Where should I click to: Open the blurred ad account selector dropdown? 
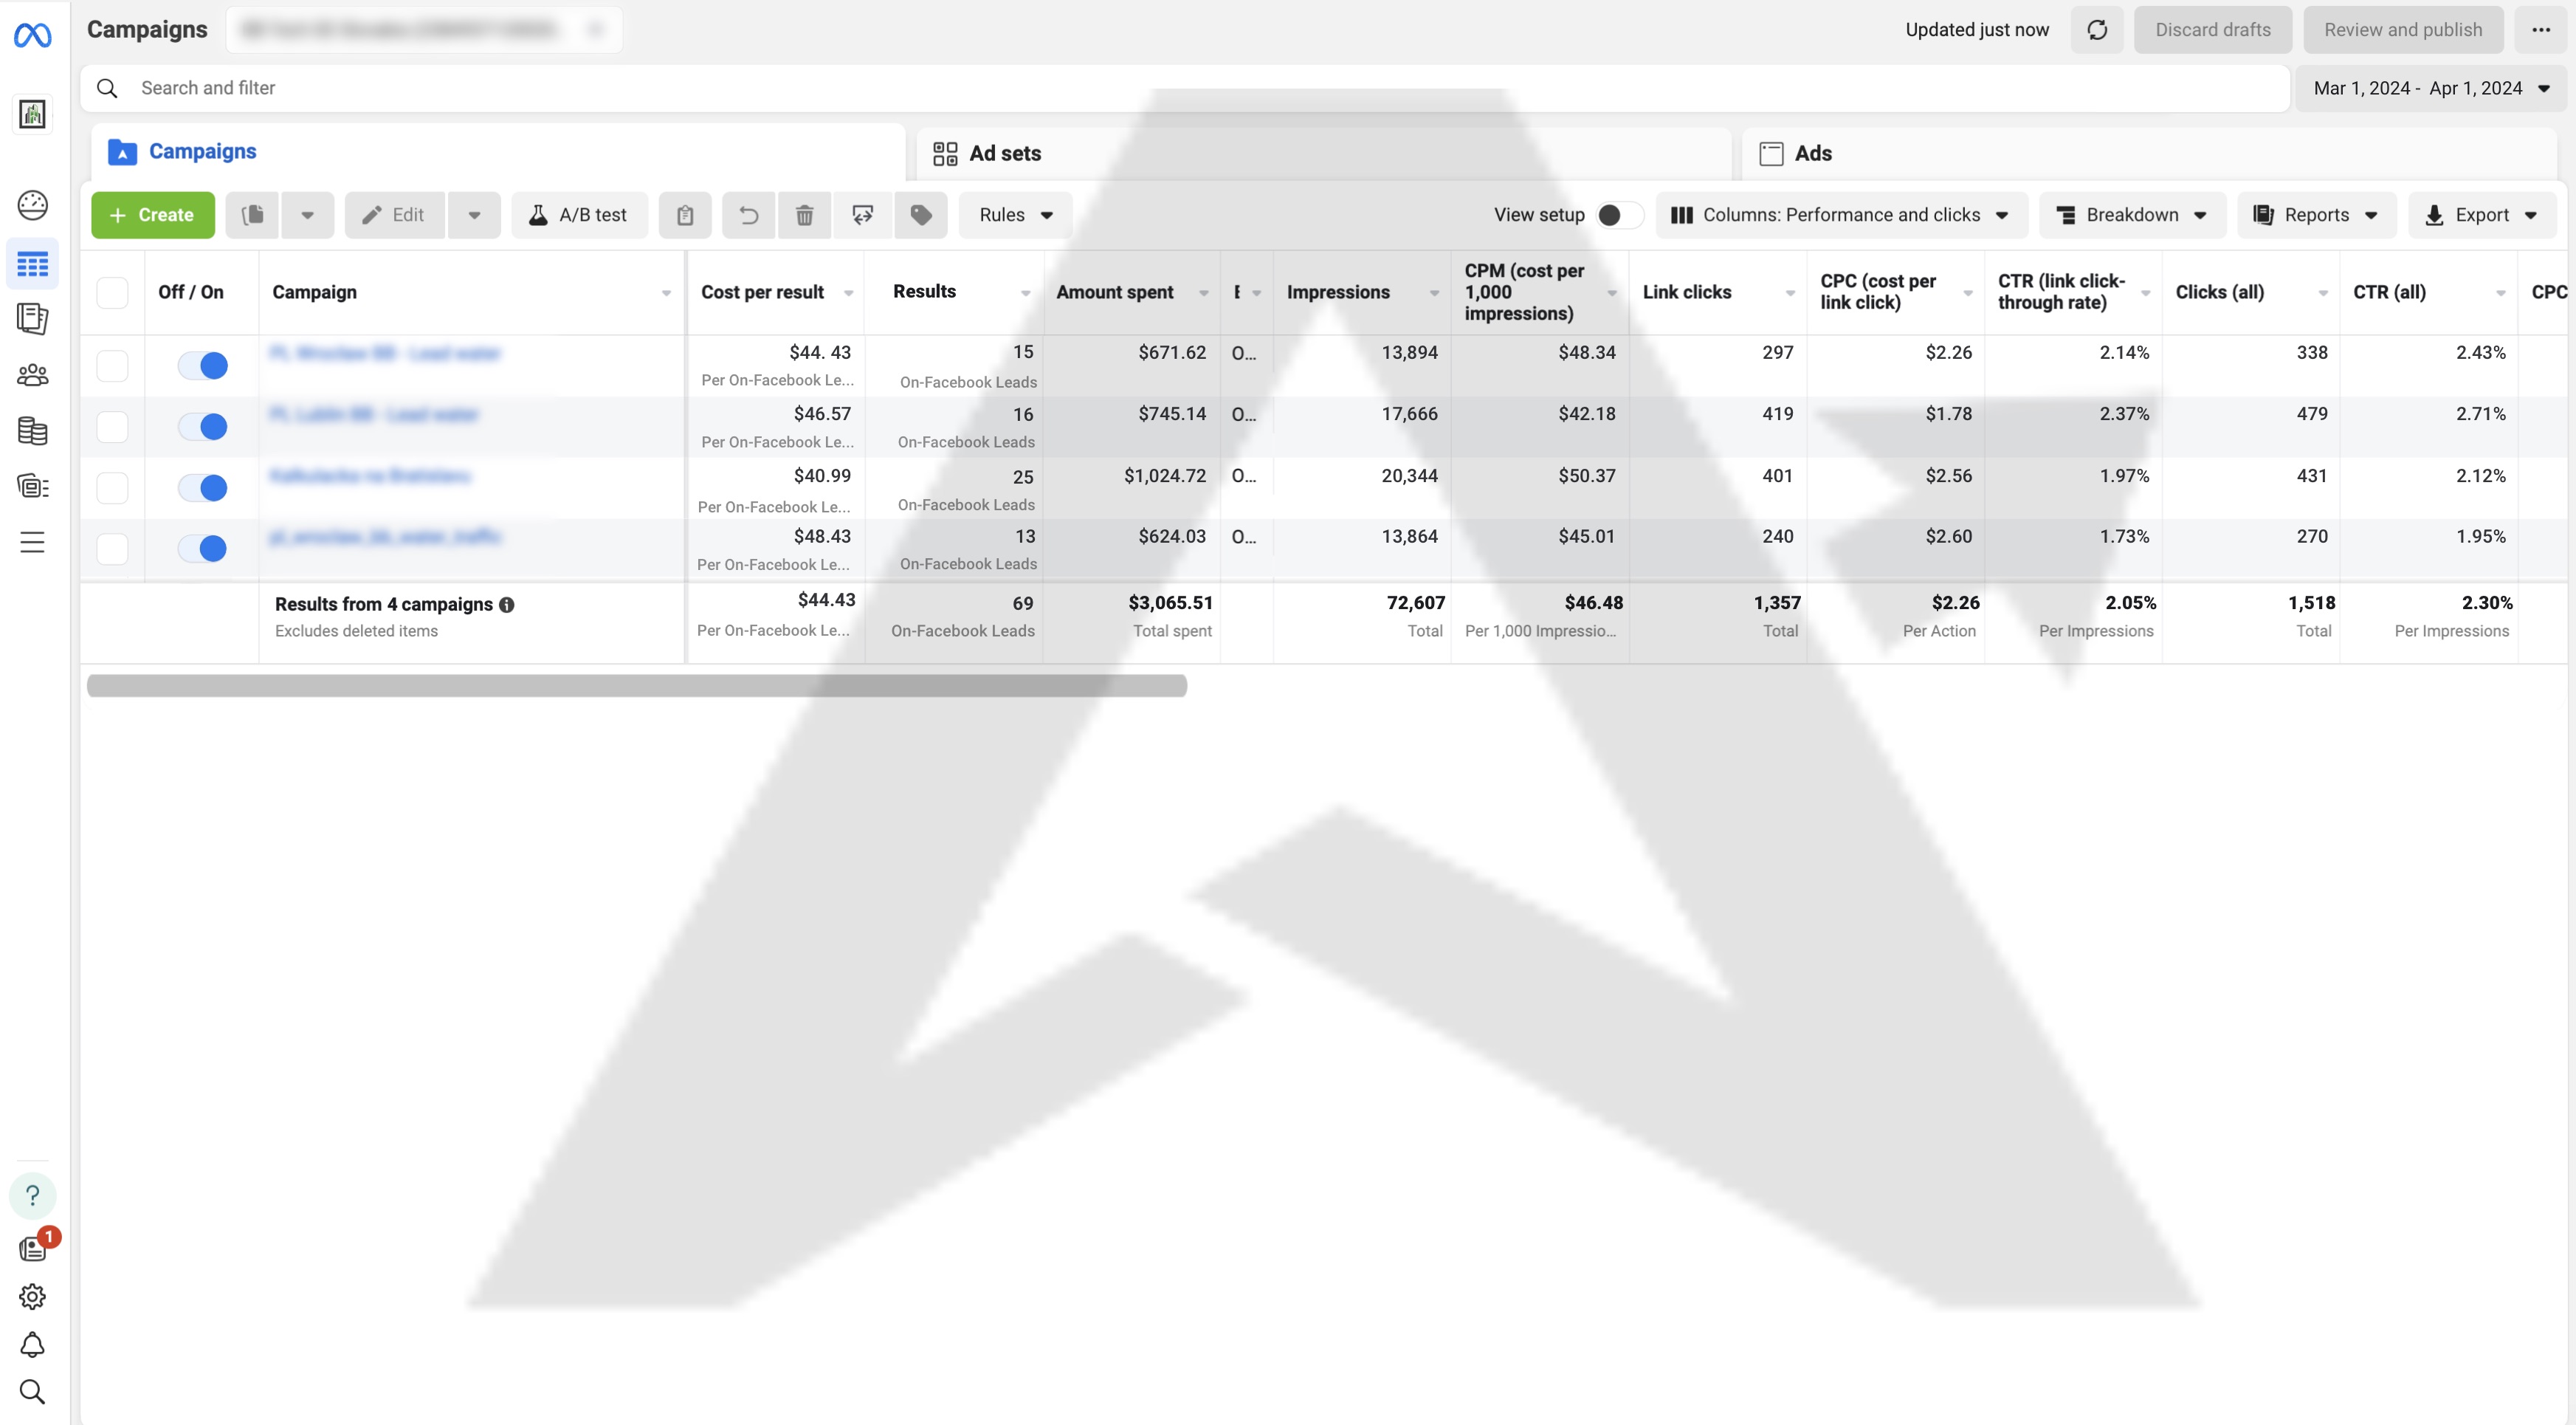(x=424, y=30)
